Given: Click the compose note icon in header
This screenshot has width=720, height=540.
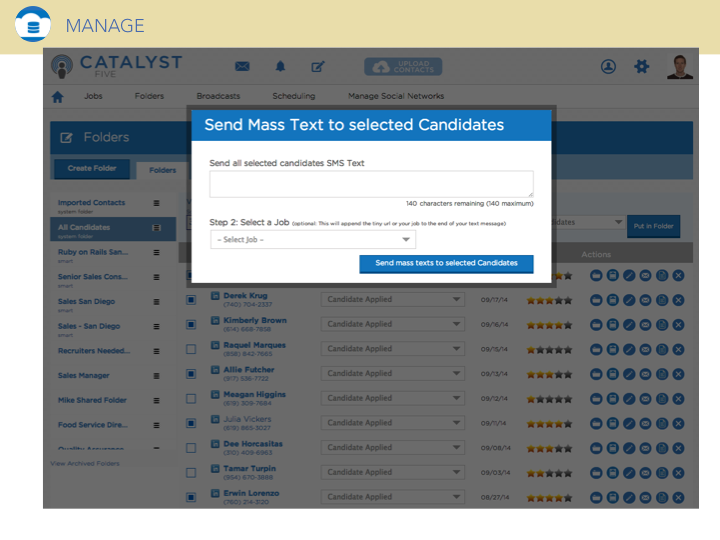Looking at the screenshot, I should click(318, 67).
